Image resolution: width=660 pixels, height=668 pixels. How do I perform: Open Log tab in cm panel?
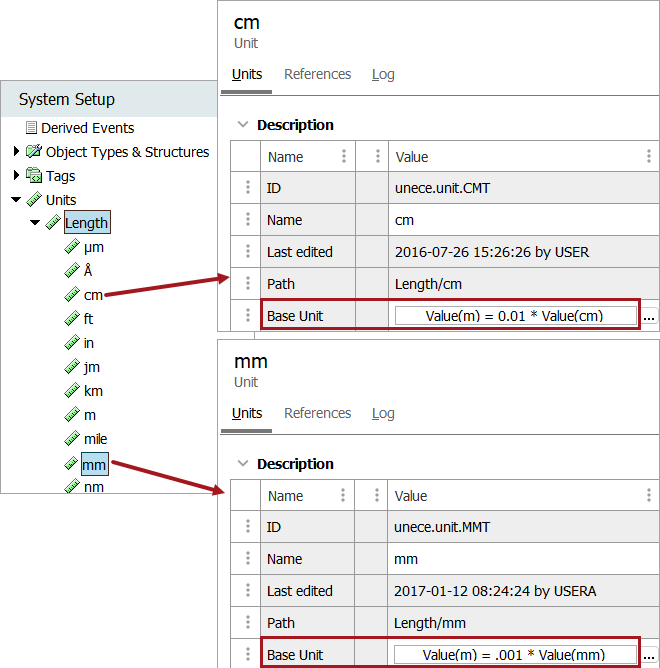[383, 75]
